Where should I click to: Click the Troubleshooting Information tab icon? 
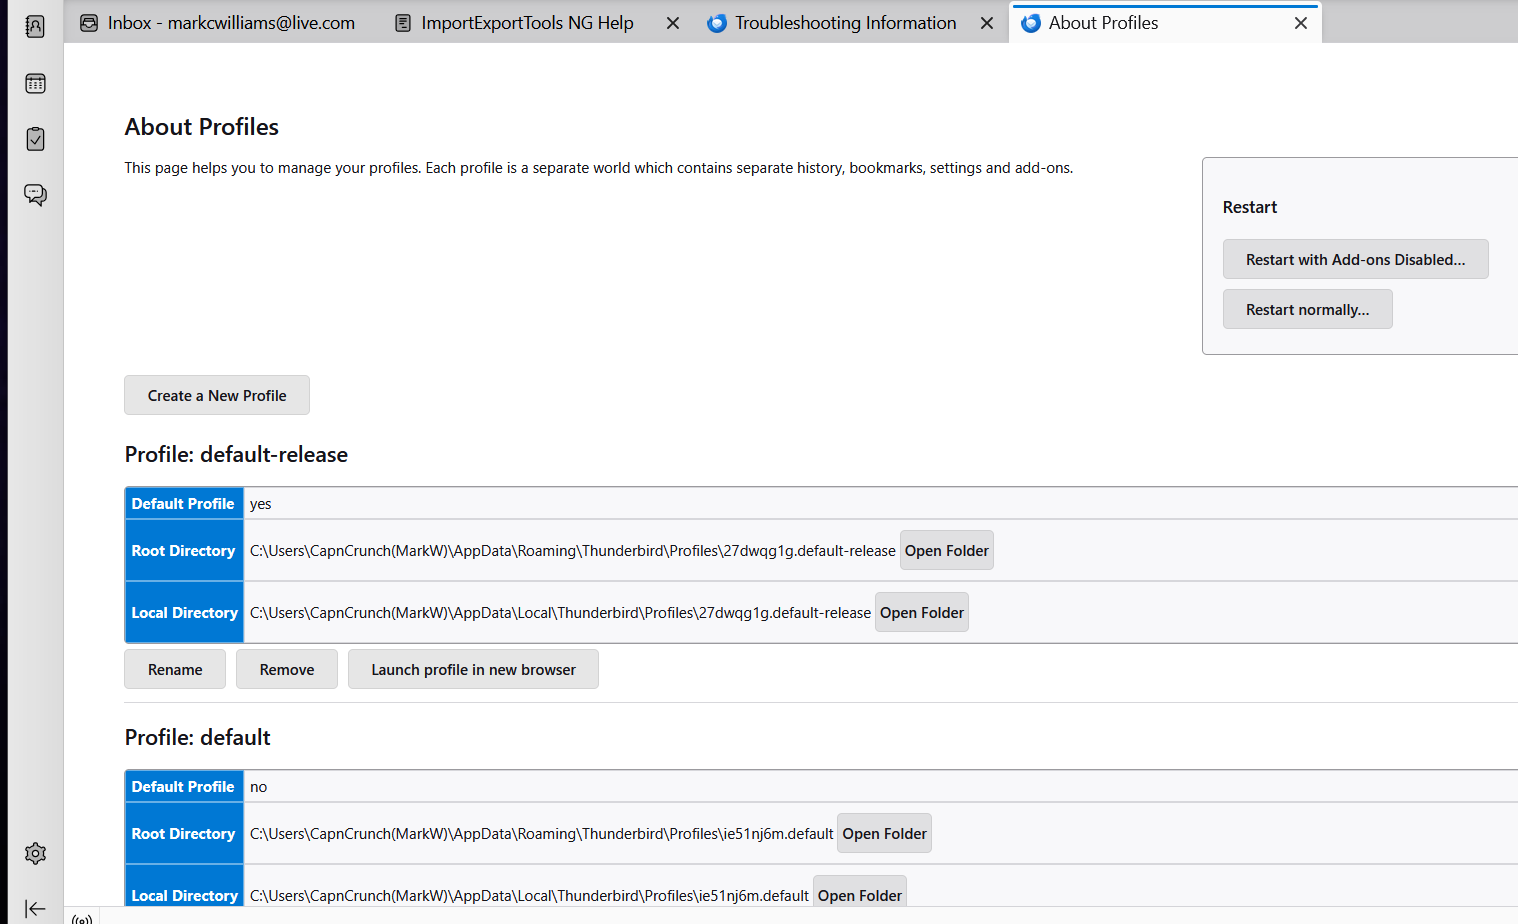716,23
